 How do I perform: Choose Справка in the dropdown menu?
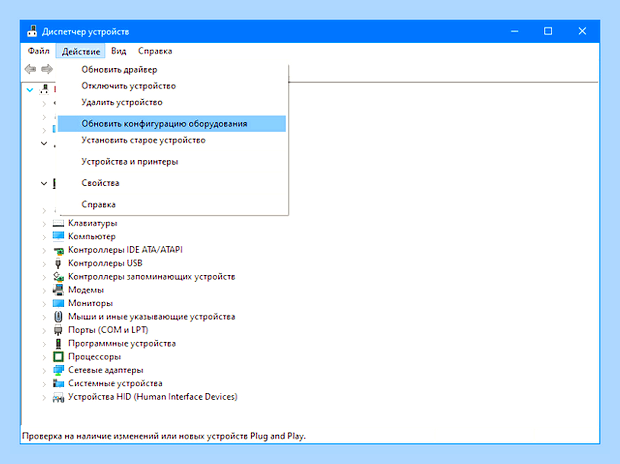pyautogui.click(x=172, y=205)
